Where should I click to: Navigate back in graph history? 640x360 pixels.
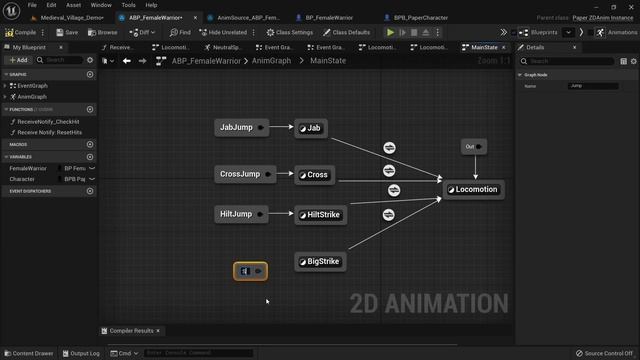click(x=127, y=61)
